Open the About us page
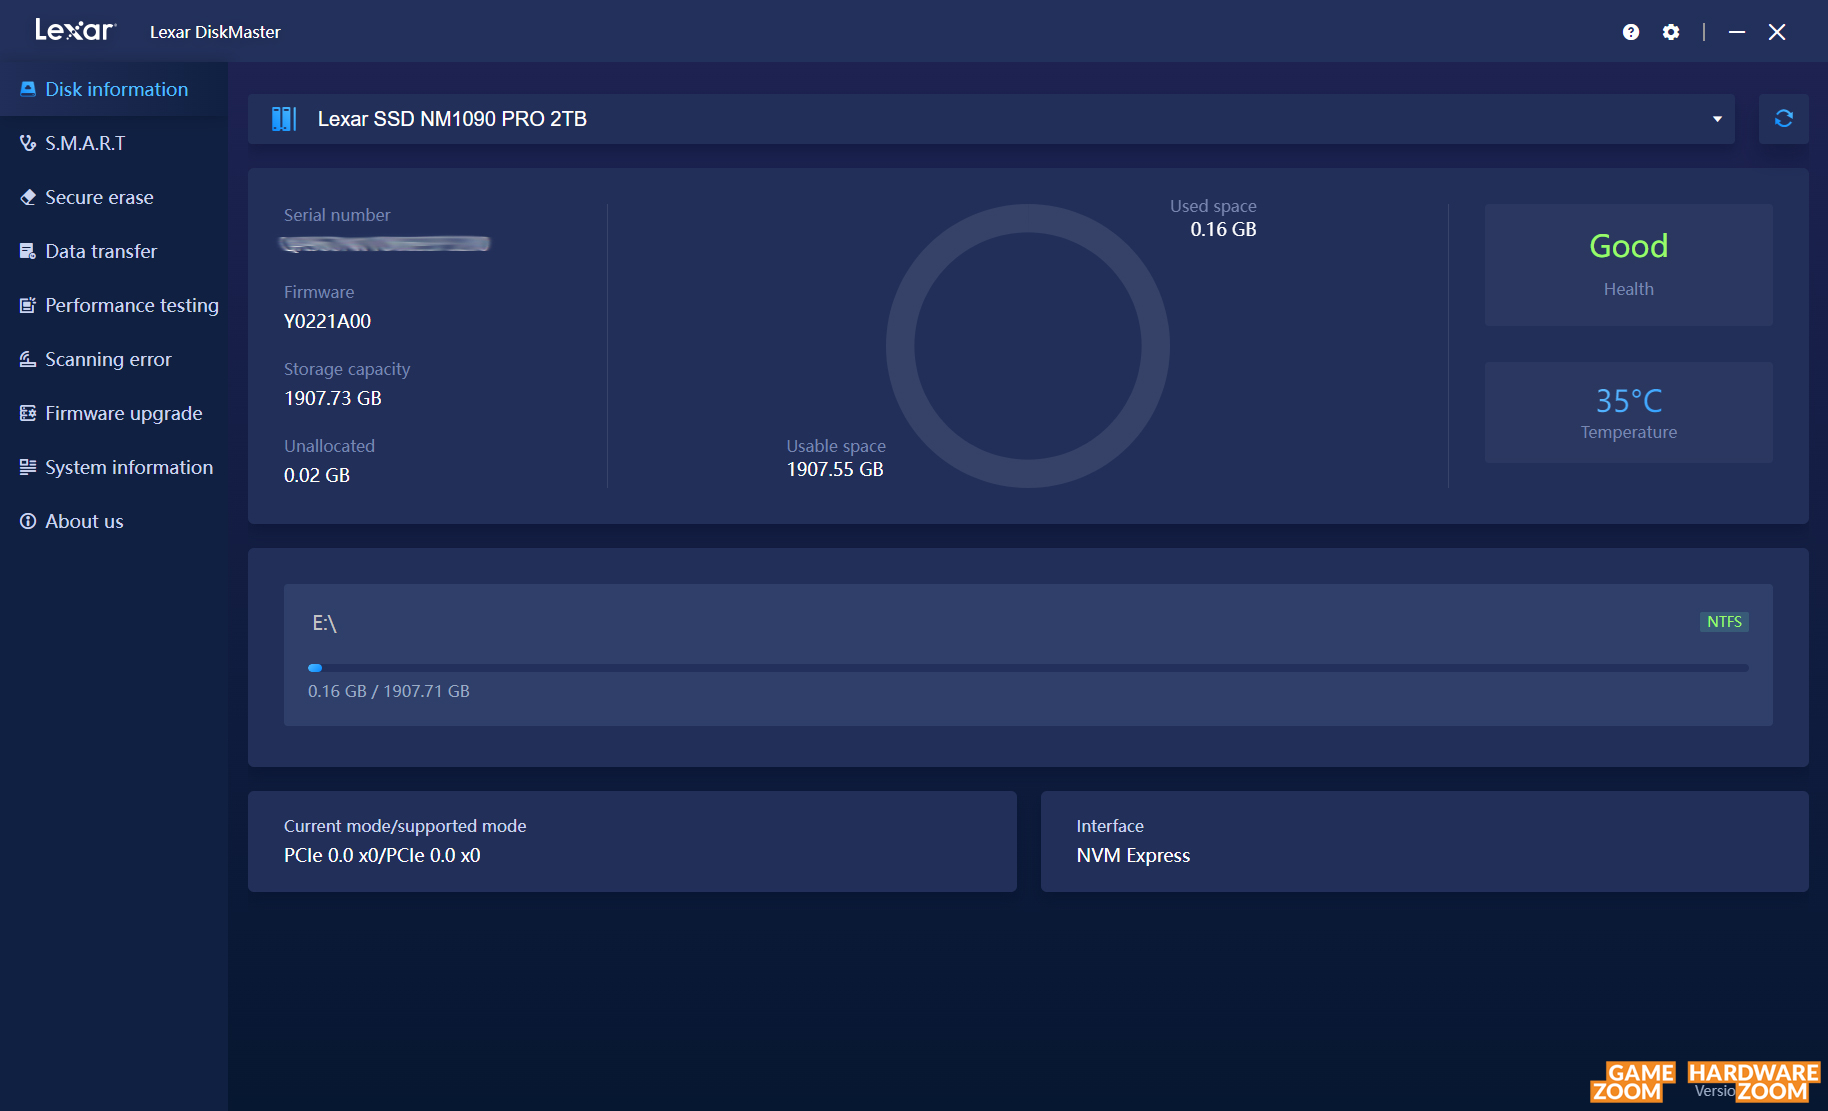Image resolution: width=1828 pixels, height=1111 pixels. pos(114,521)
